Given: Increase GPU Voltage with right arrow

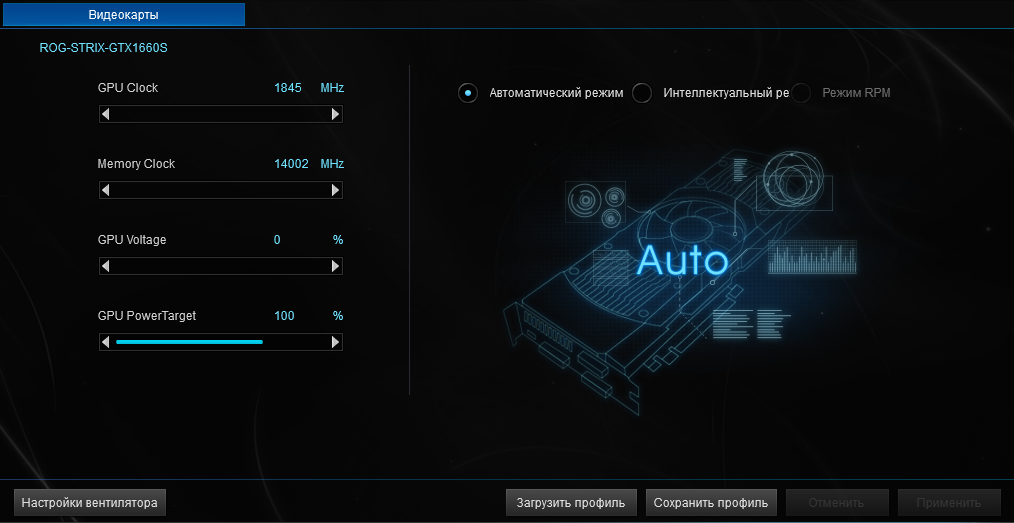Looking at the screenshot, I should tap(335, 266).
